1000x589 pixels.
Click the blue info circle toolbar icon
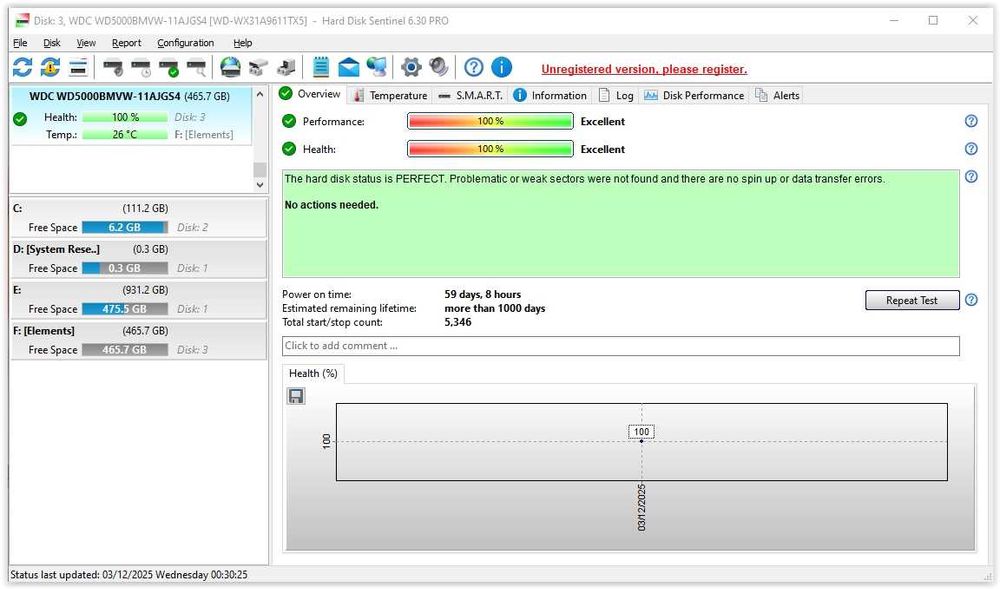[501, 67]
